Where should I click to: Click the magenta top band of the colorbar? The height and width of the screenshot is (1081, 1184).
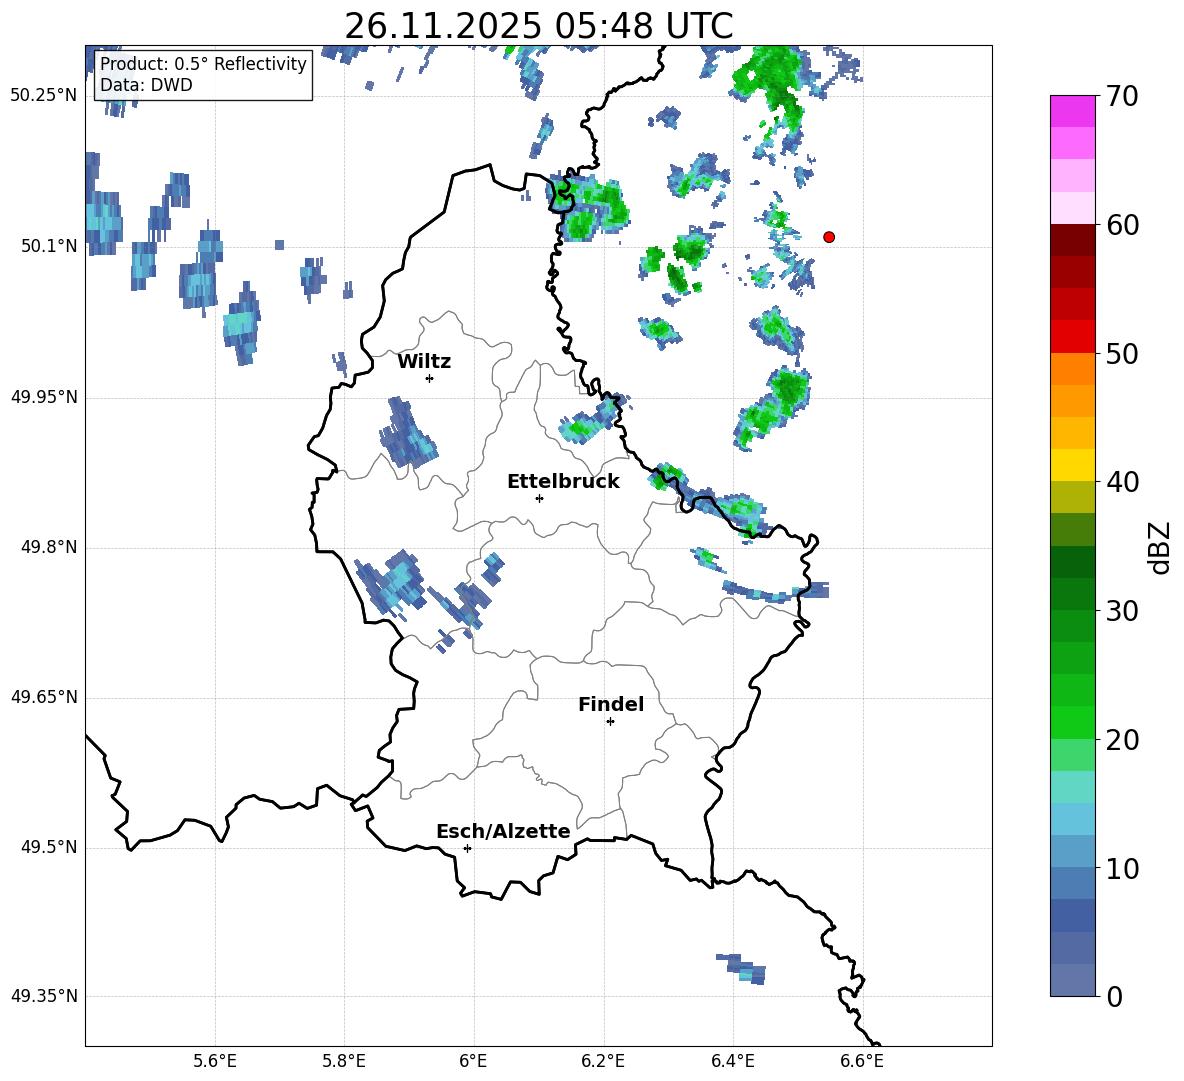[x=1072, y=112]
